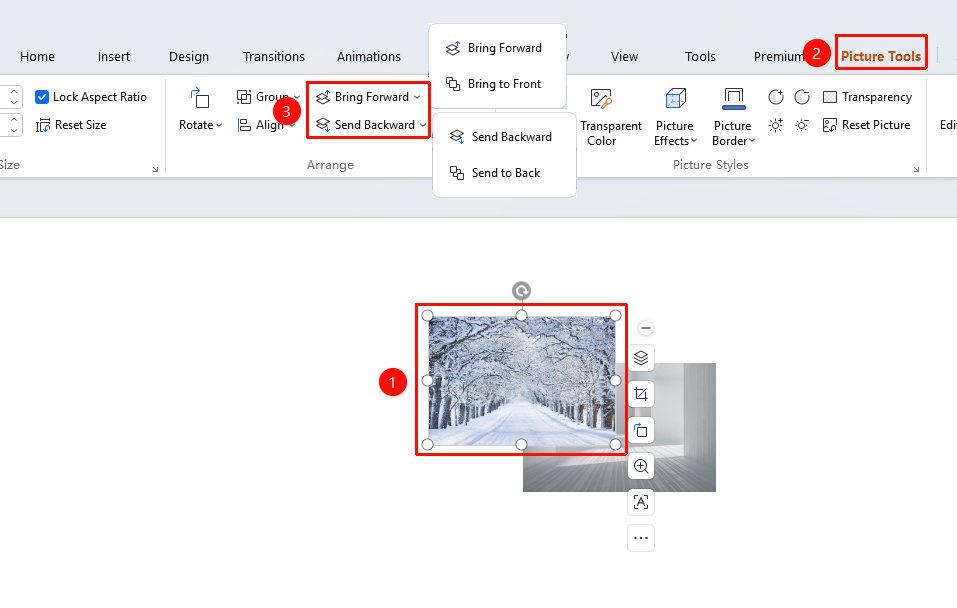957x608 pixels.
Task: Click the increase brightness sun icon
Action: [x=776, y=125]
